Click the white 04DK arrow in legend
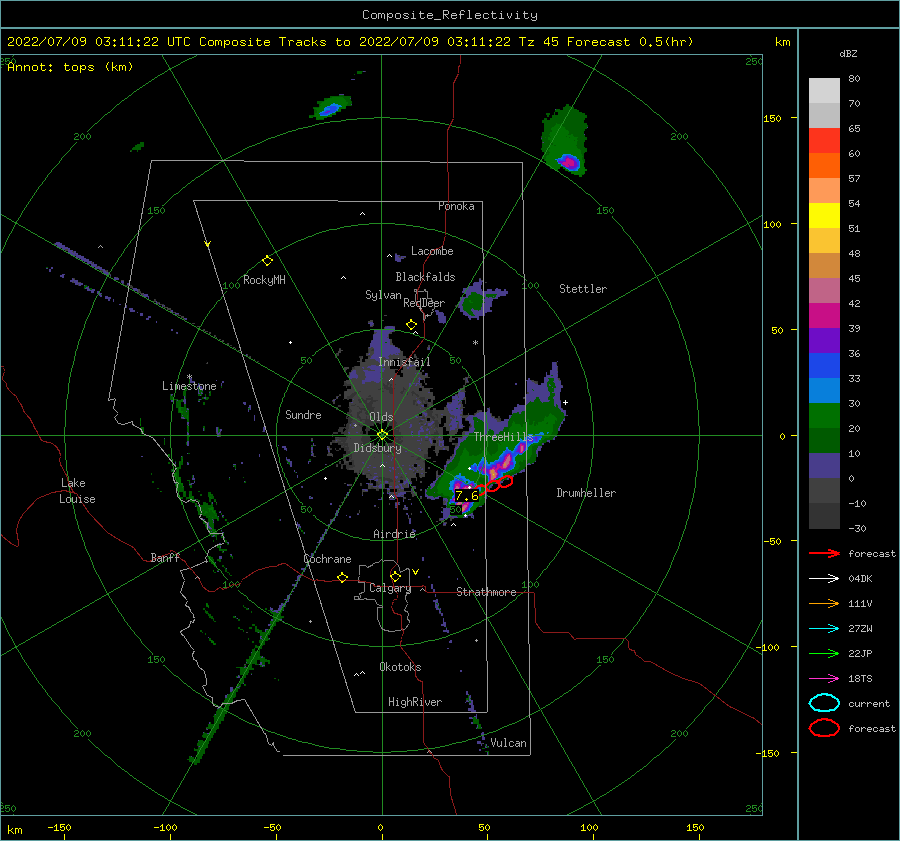Screen dimensions: 900x841 pos(824,578)
